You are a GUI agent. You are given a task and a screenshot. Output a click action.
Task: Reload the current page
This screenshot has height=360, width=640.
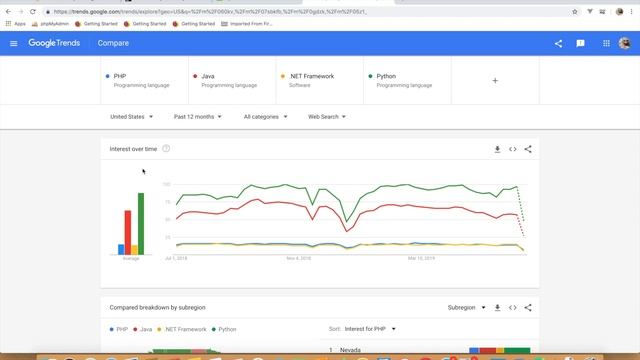(x=33, y=12)
